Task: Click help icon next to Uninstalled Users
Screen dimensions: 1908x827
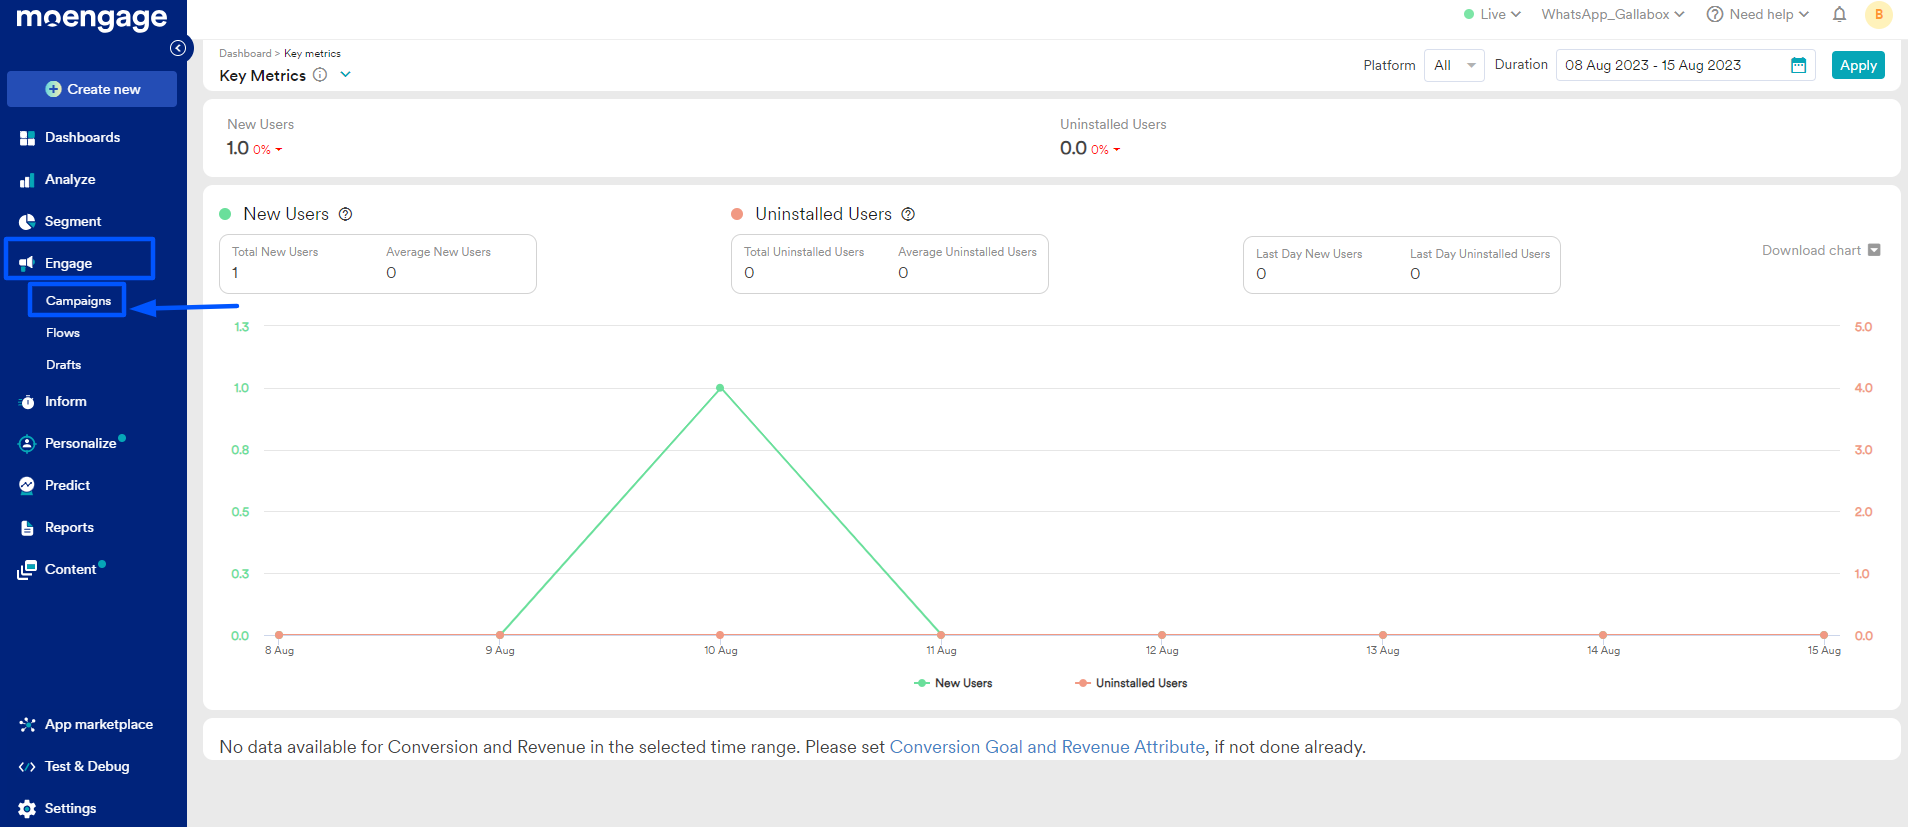Action: click(908, 214)
